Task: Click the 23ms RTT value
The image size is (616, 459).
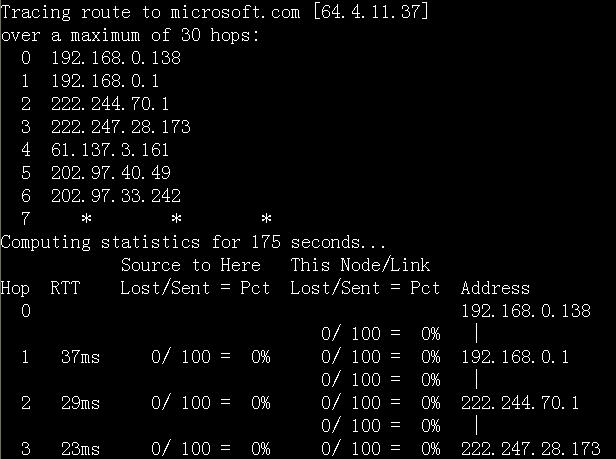Action: [81, 449]
